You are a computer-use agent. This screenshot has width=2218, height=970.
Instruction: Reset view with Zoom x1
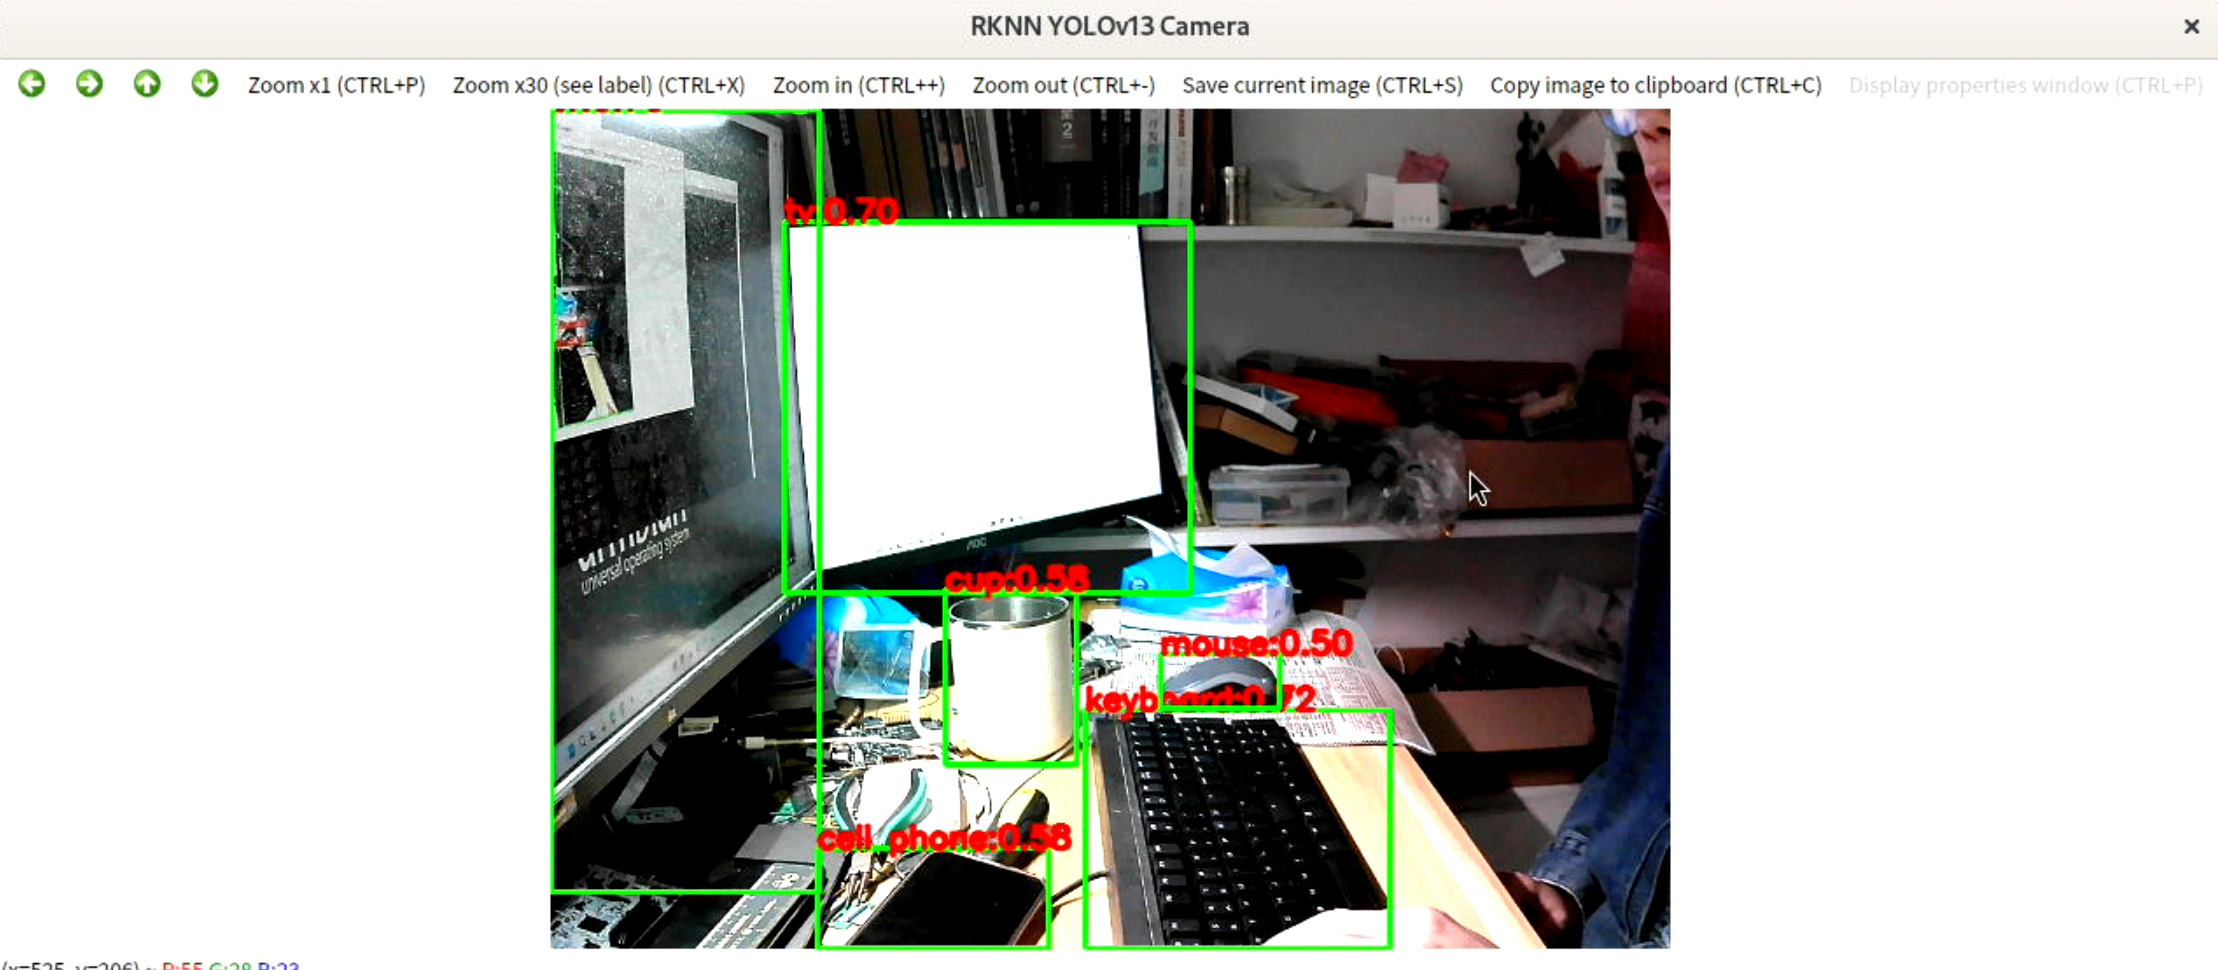(336, 85)
